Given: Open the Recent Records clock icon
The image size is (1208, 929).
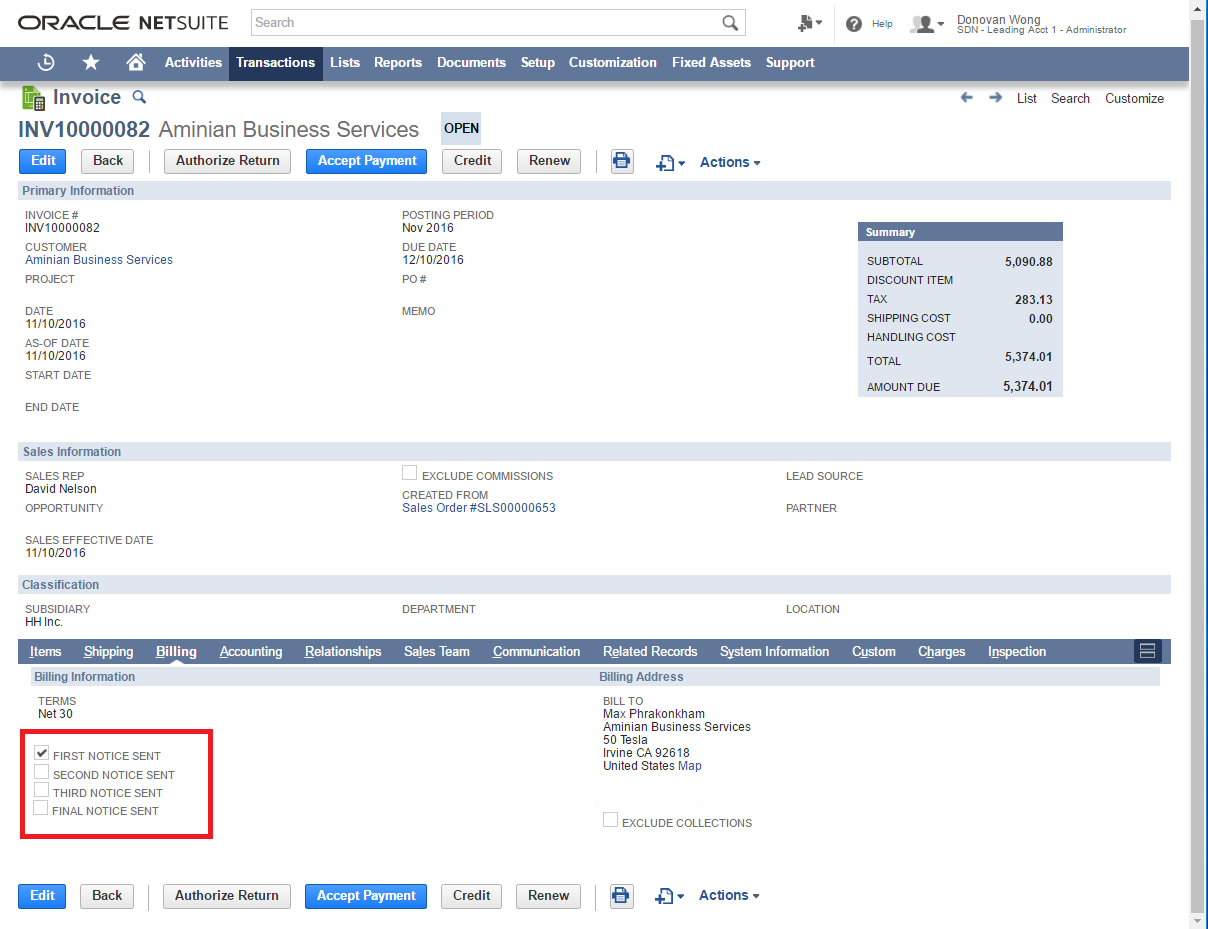Looking at the screenshot, I should [x=46, y=62].
